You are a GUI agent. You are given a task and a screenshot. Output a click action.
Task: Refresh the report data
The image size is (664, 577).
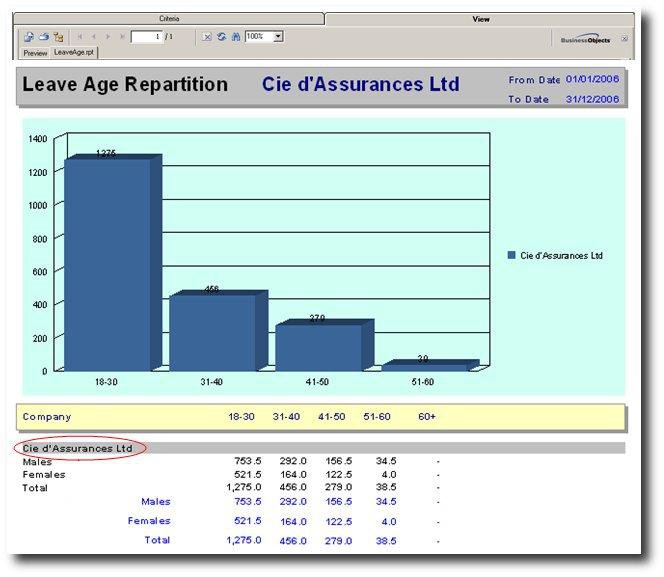(x=221, y=37)
